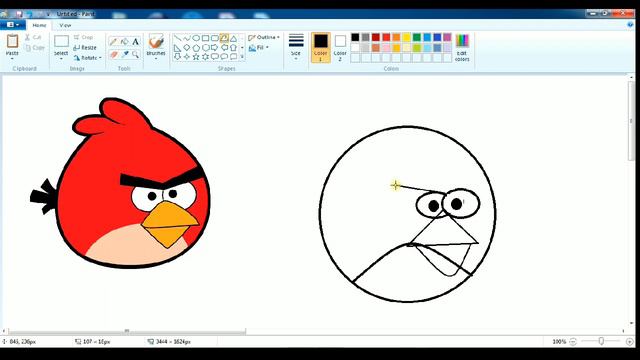Click the zoom out minus button
The width and height of the screenshot is (640, 360).
pyautogui.click(x=573, y=342)
